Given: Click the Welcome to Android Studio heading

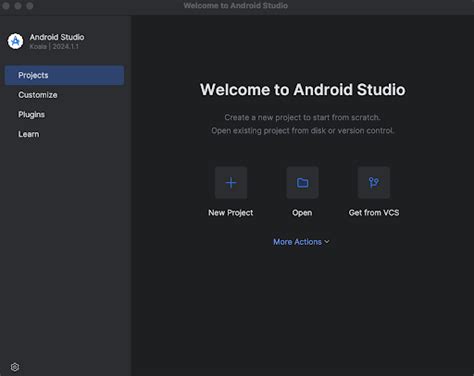Looking at the screenshot, I should [x=303, y=90].
